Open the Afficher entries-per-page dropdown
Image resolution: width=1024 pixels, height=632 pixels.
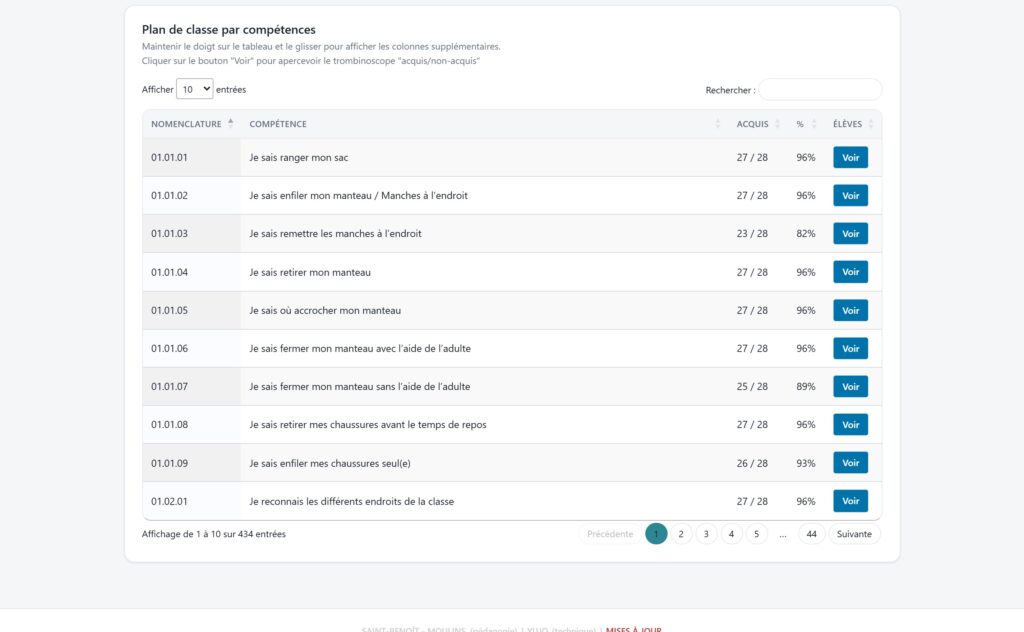pyautogui.click(x=195, y=89)
